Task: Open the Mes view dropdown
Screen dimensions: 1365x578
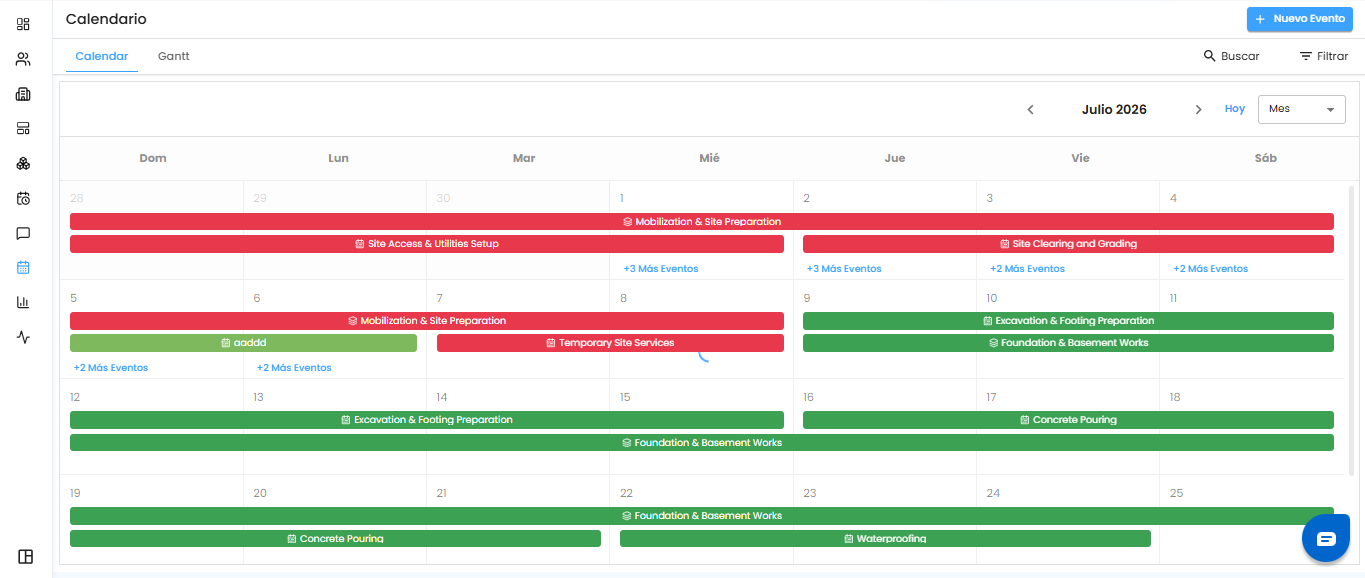Action: click(x=1301, y=109)
